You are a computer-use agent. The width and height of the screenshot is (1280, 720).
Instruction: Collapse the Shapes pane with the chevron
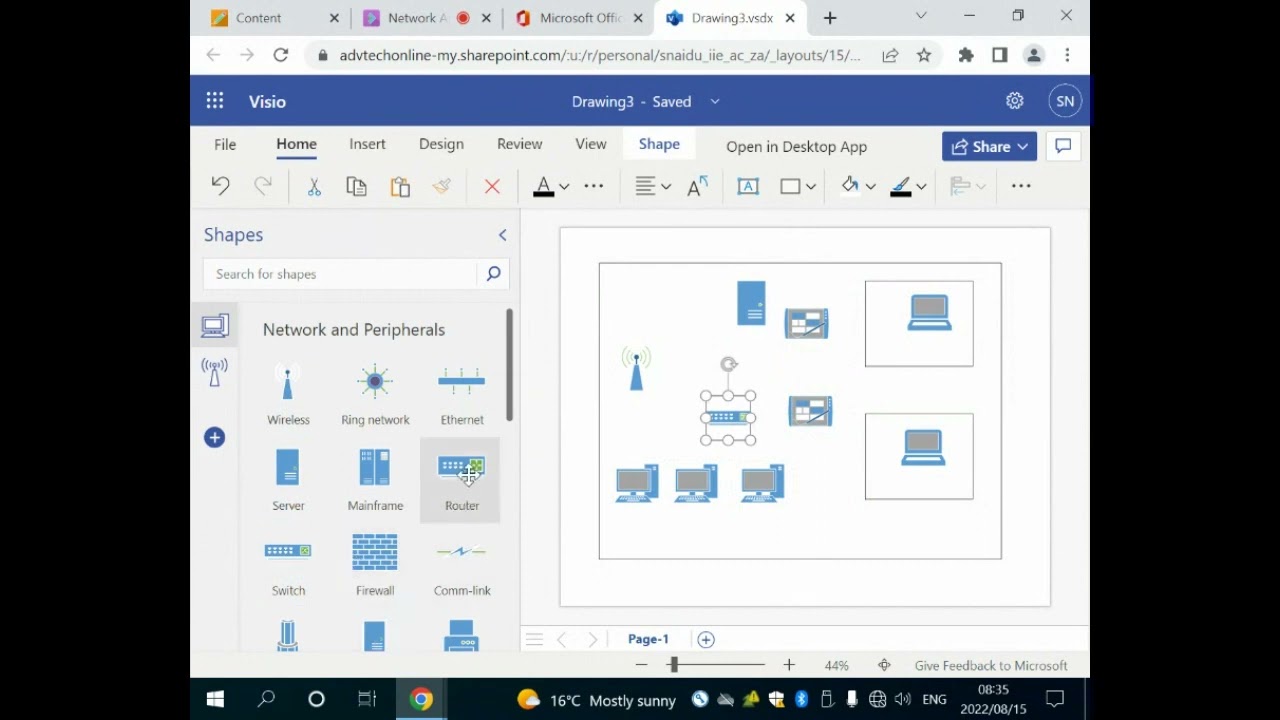point(502,235)
